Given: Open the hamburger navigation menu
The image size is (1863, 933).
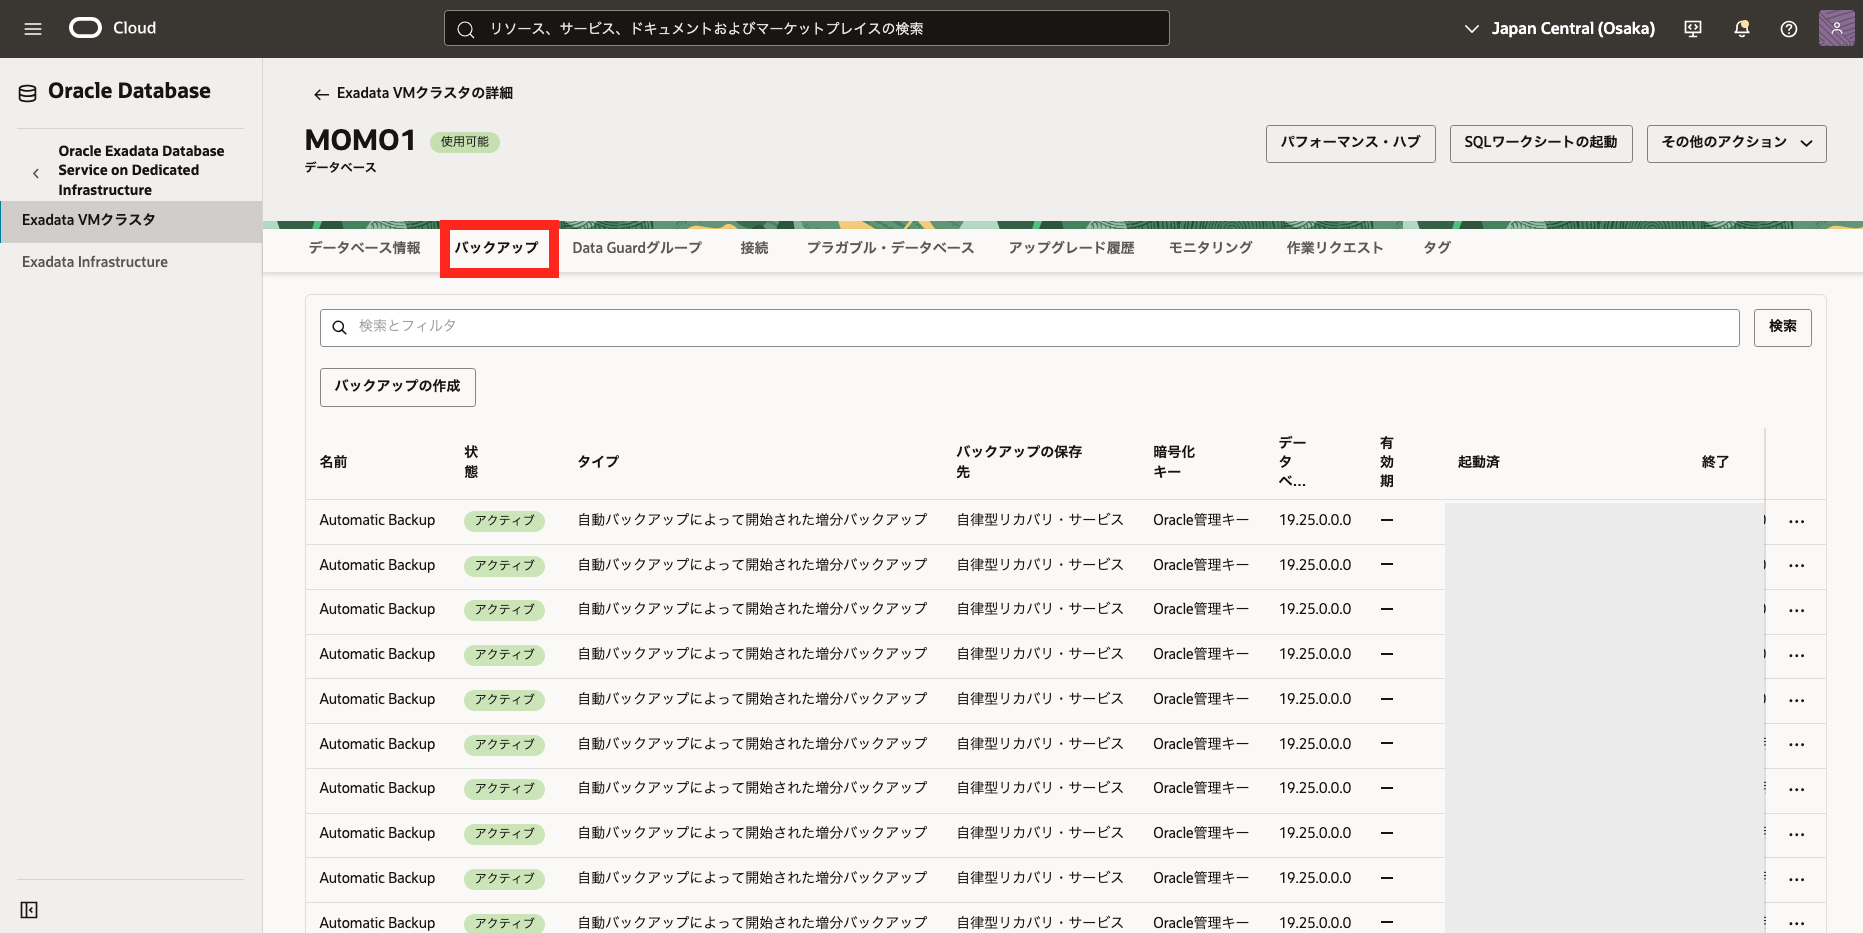Looking at the screenshot, I should (x=33, y=29).
